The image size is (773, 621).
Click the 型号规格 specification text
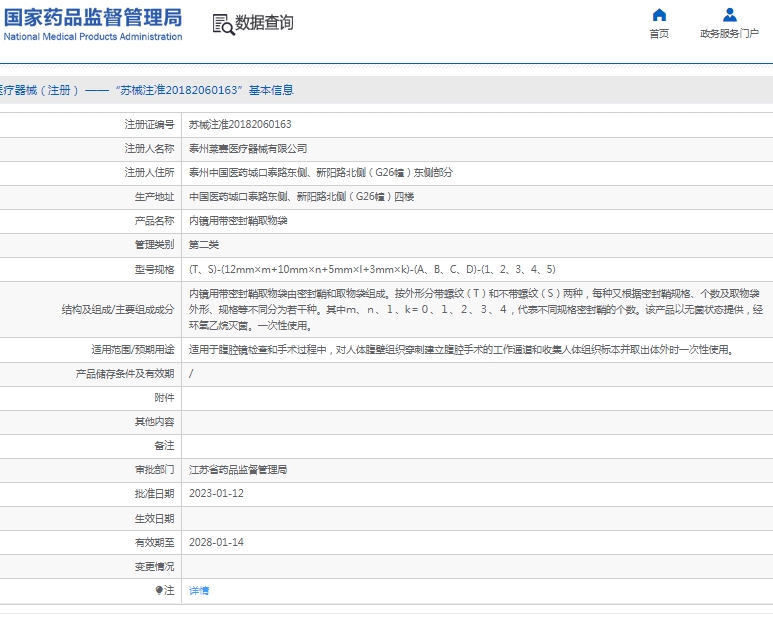pos(372,270)
